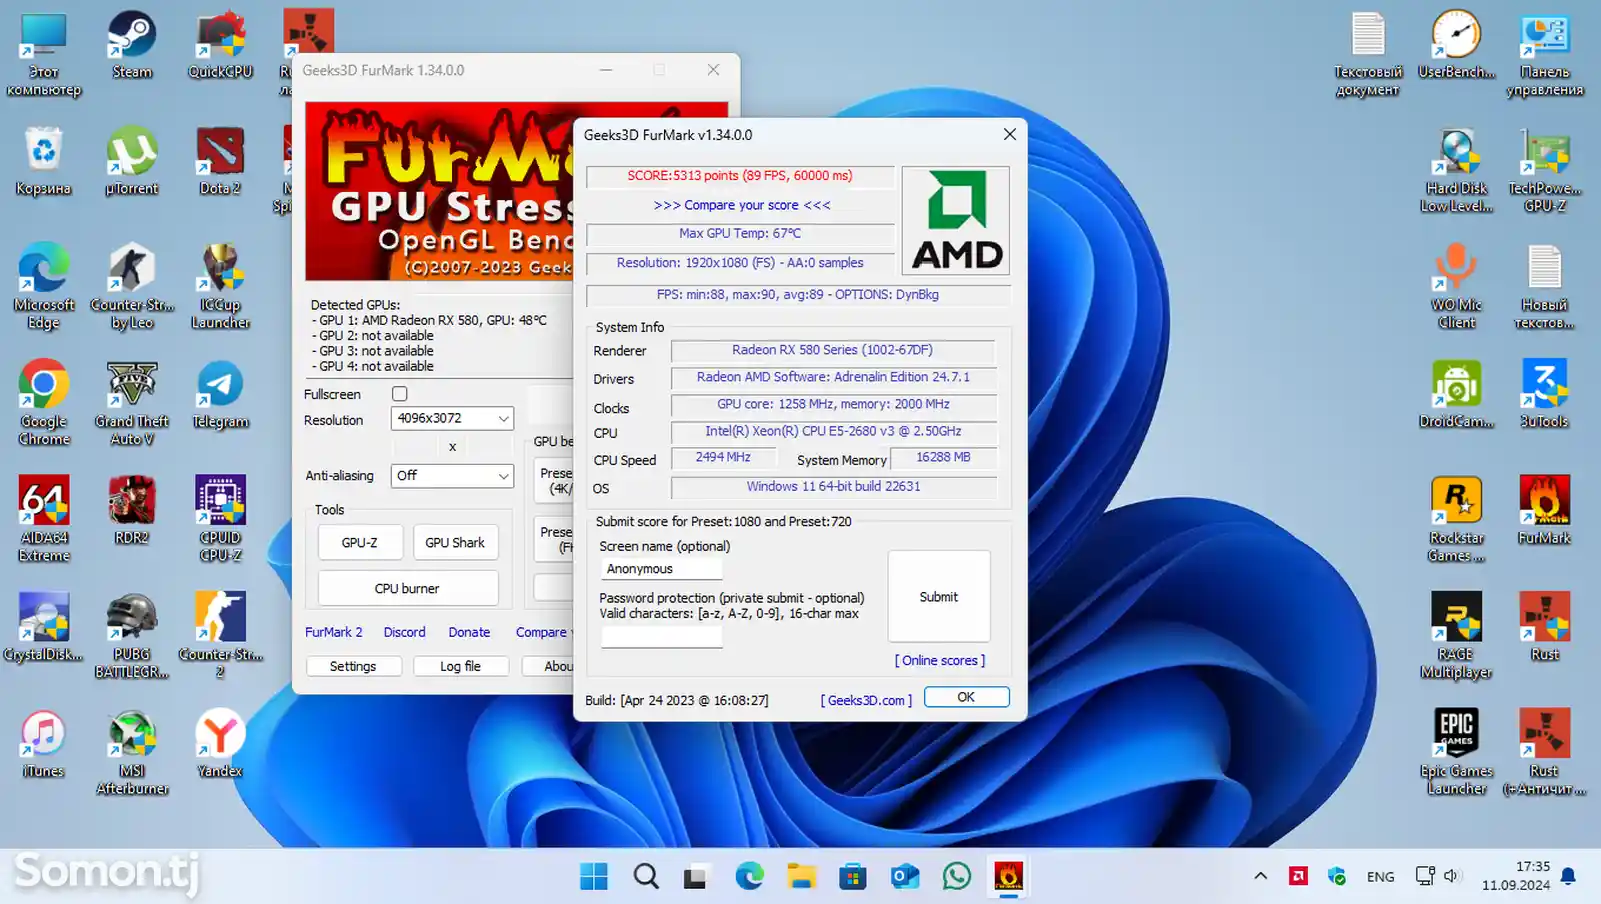Open Outlook from the taskbar
Viewport: 1601px width, 904px height.
(905, 876)
